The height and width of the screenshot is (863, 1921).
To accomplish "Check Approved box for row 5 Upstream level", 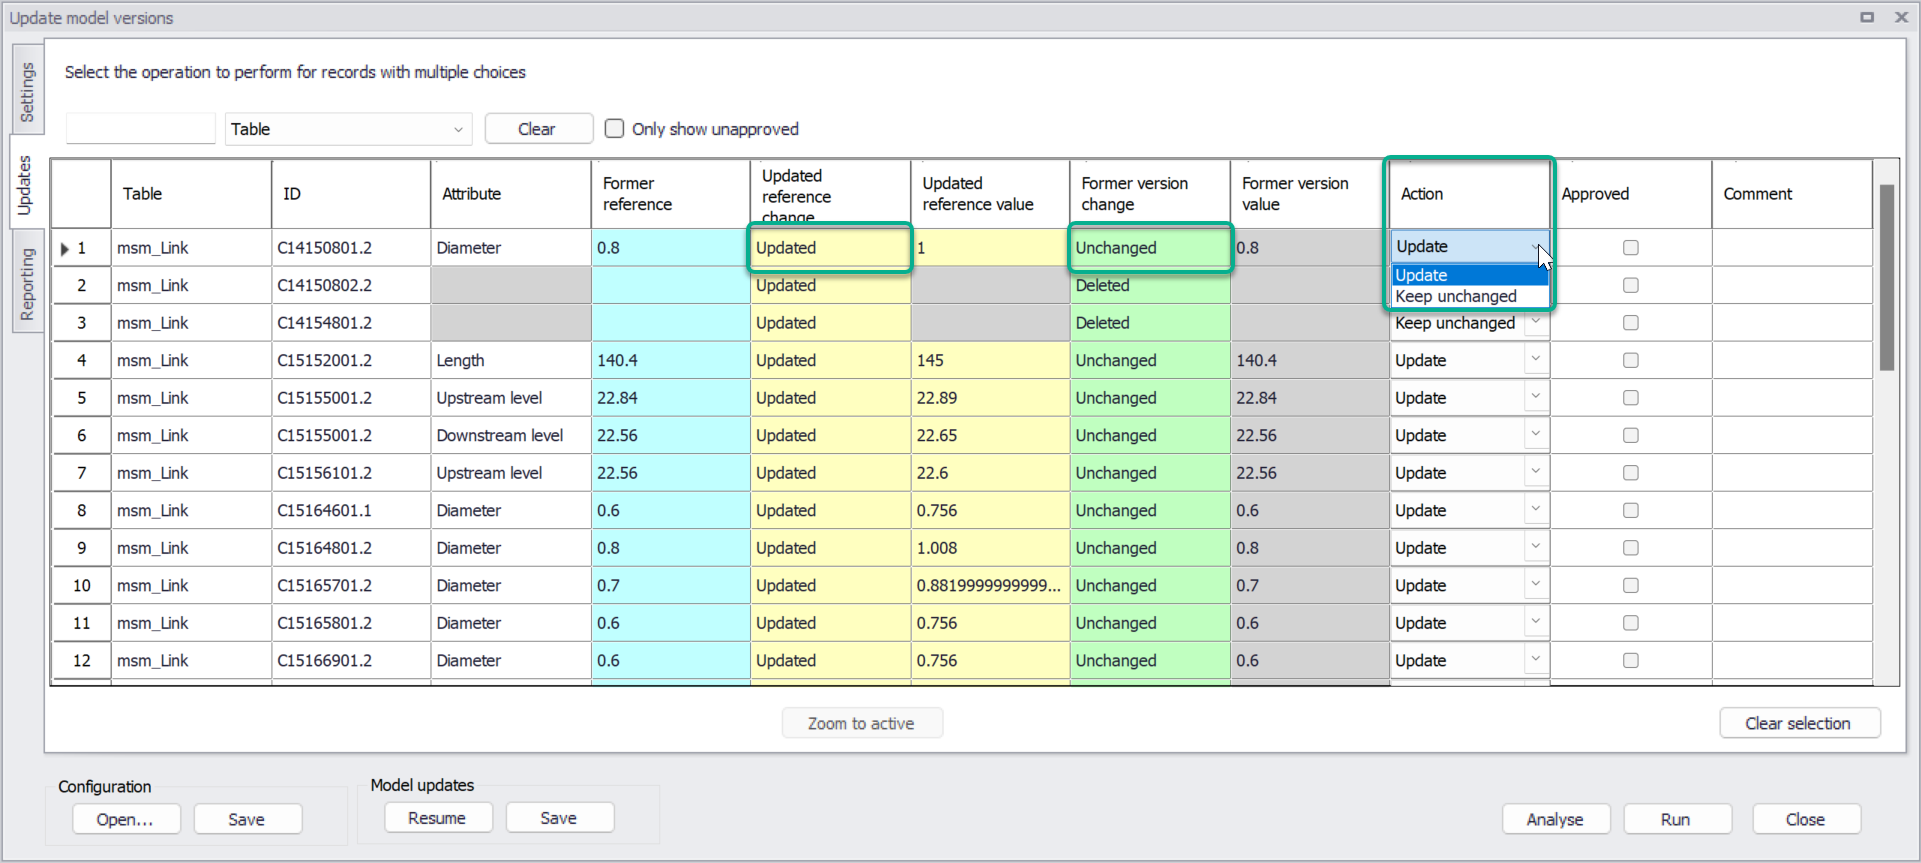I will [x=1631, y=398].
